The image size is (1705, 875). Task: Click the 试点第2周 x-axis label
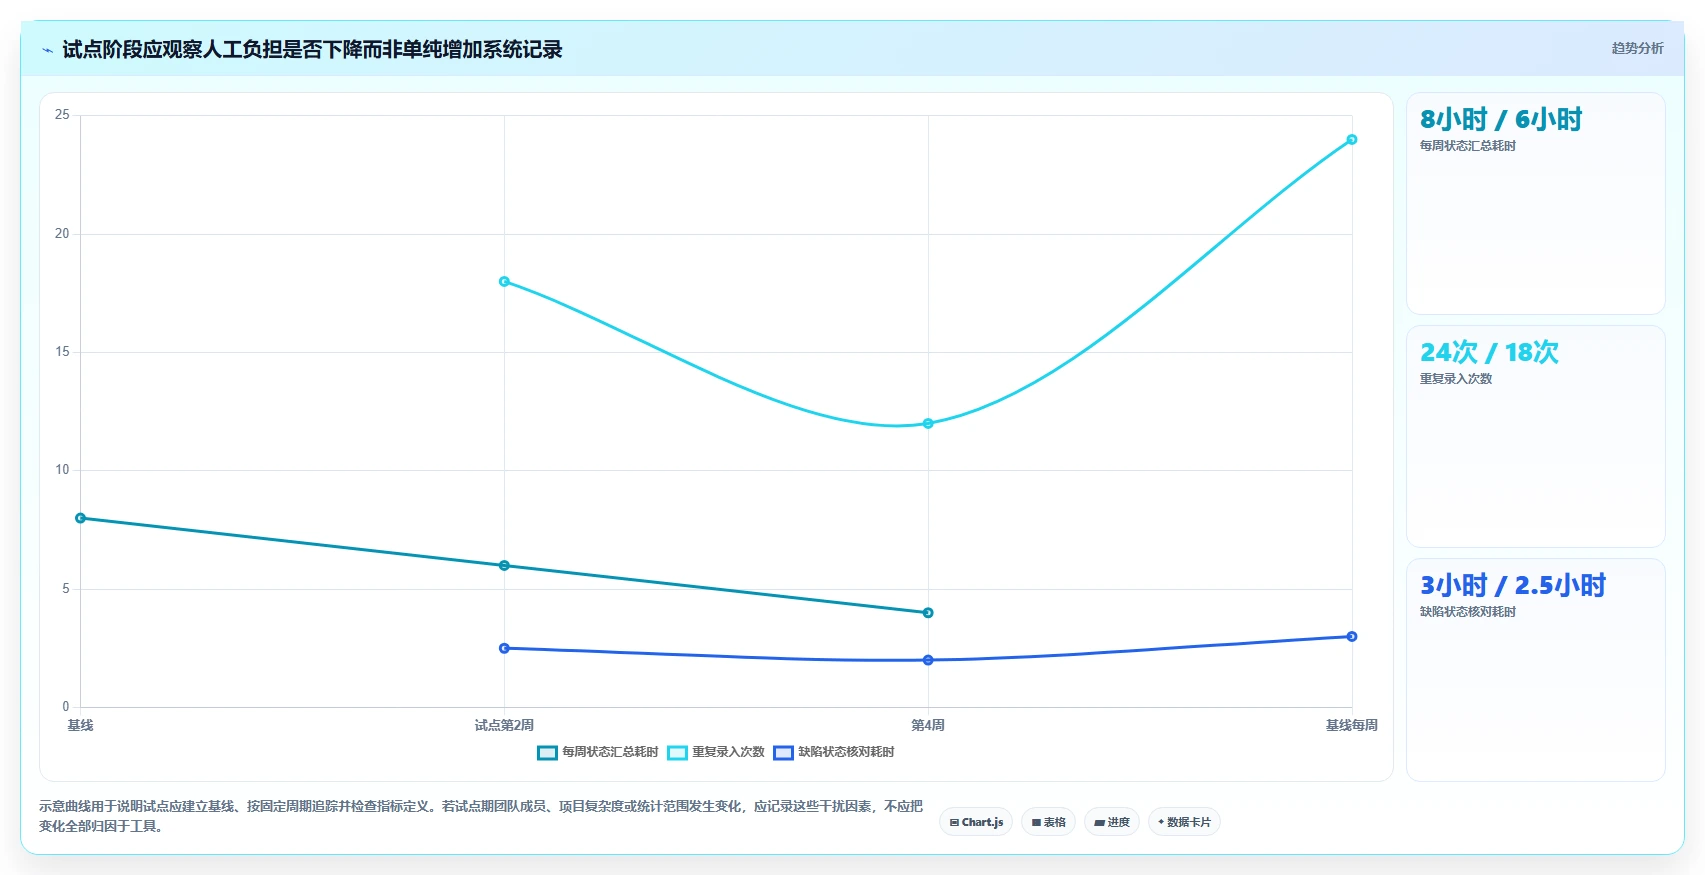504,725
